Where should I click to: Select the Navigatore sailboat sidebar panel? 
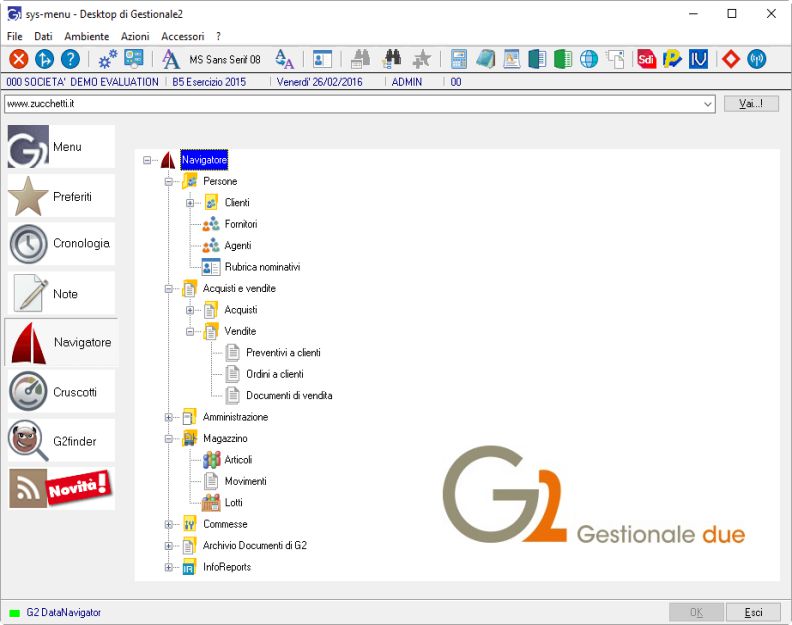click(x=61, y=342)
